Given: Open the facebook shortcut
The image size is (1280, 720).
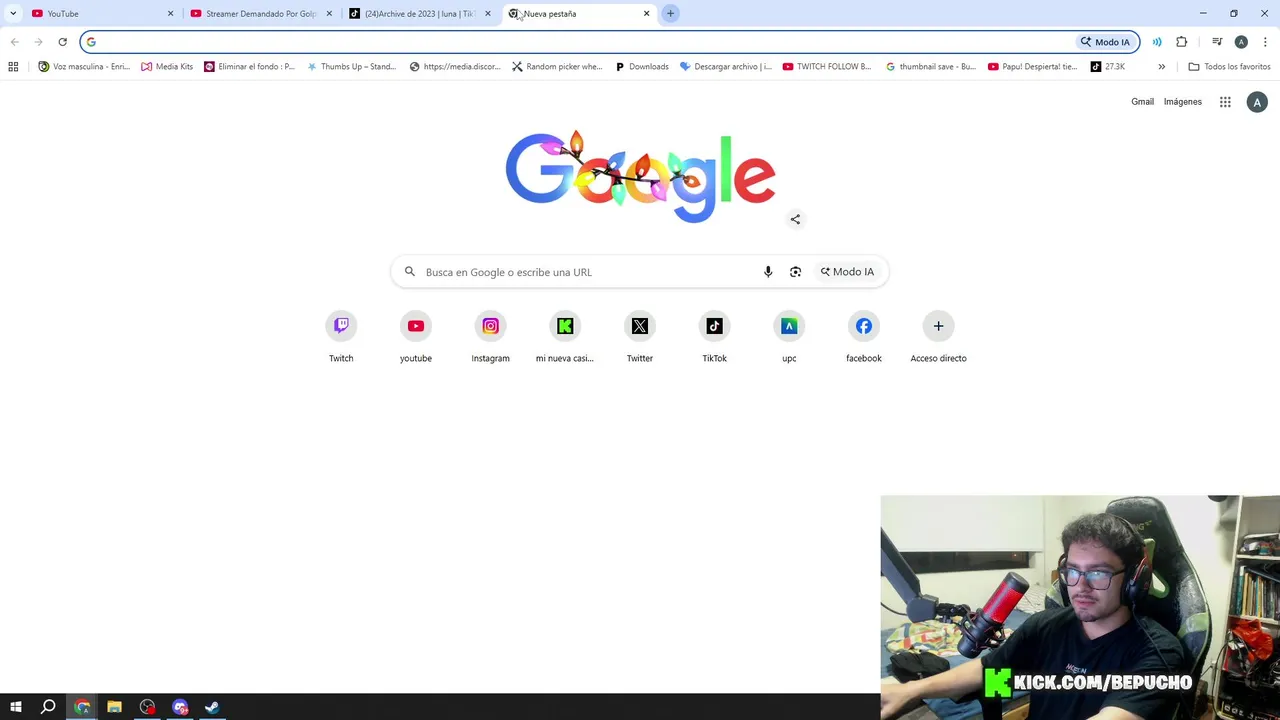Looking at the screenshot, I should click(864, 338).
